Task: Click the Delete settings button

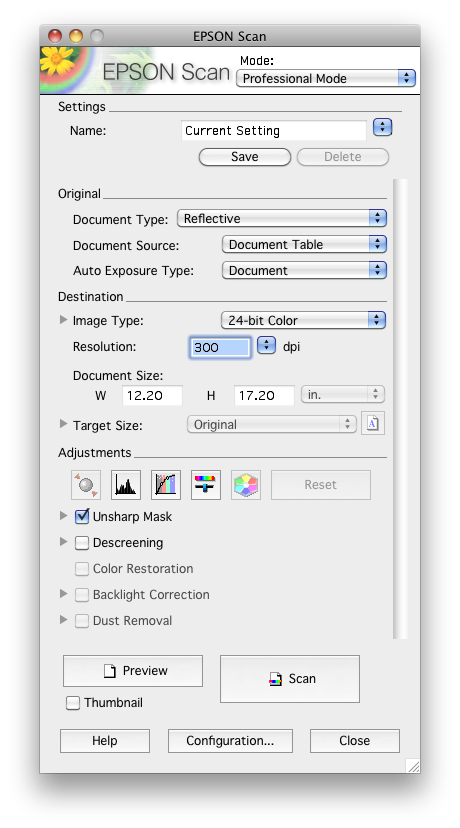Action: (343, 157)
